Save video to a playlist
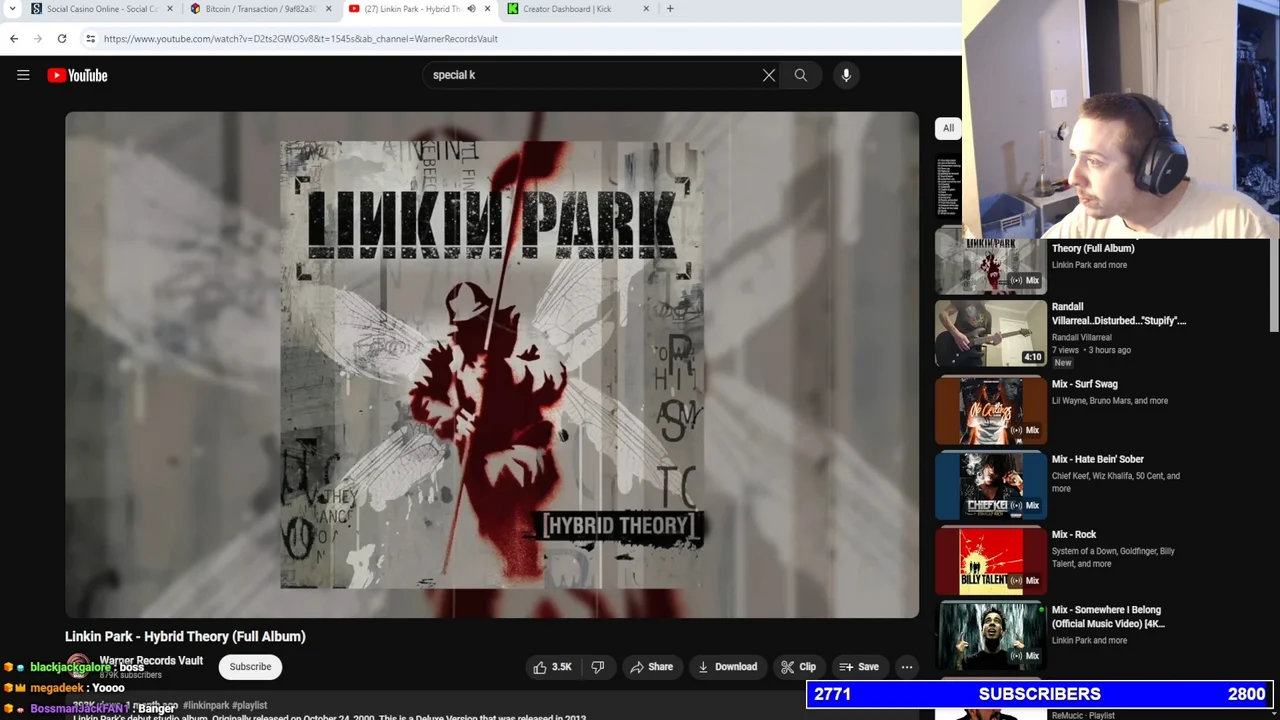Viewport: 1280px width, 720px height. point(859,667)
